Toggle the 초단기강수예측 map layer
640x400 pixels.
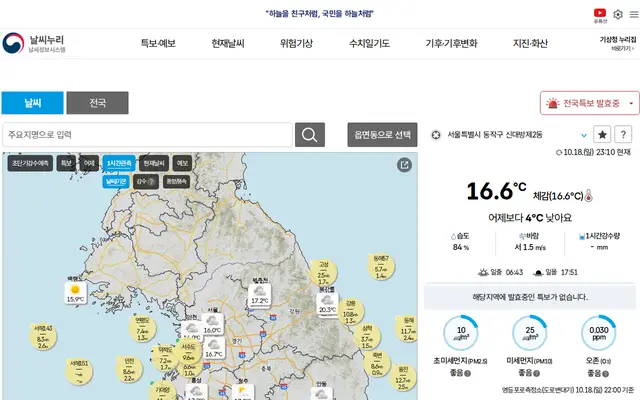(30, 163)
